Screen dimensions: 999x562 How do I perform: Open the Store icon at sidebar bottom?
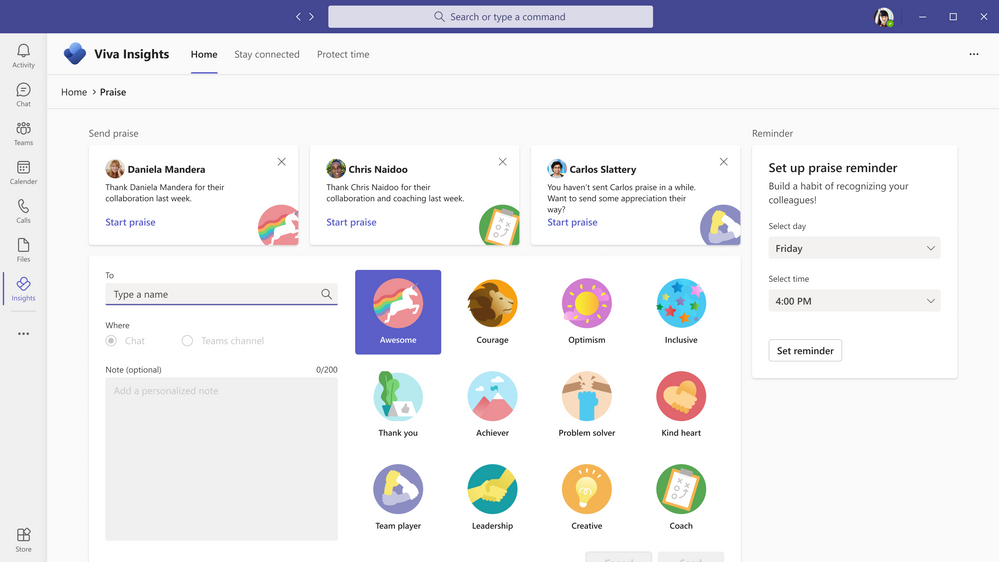point(23,540)
